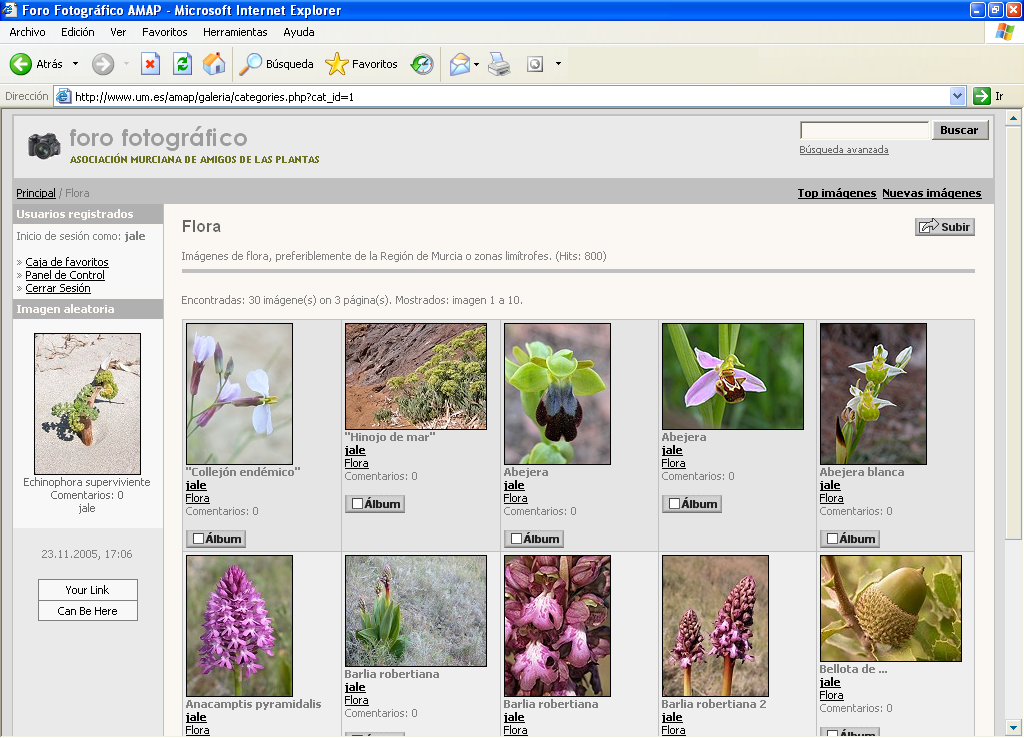Open dropdown arrow next to Atrás
The image size is (1024, 738).
click(75, 64)
